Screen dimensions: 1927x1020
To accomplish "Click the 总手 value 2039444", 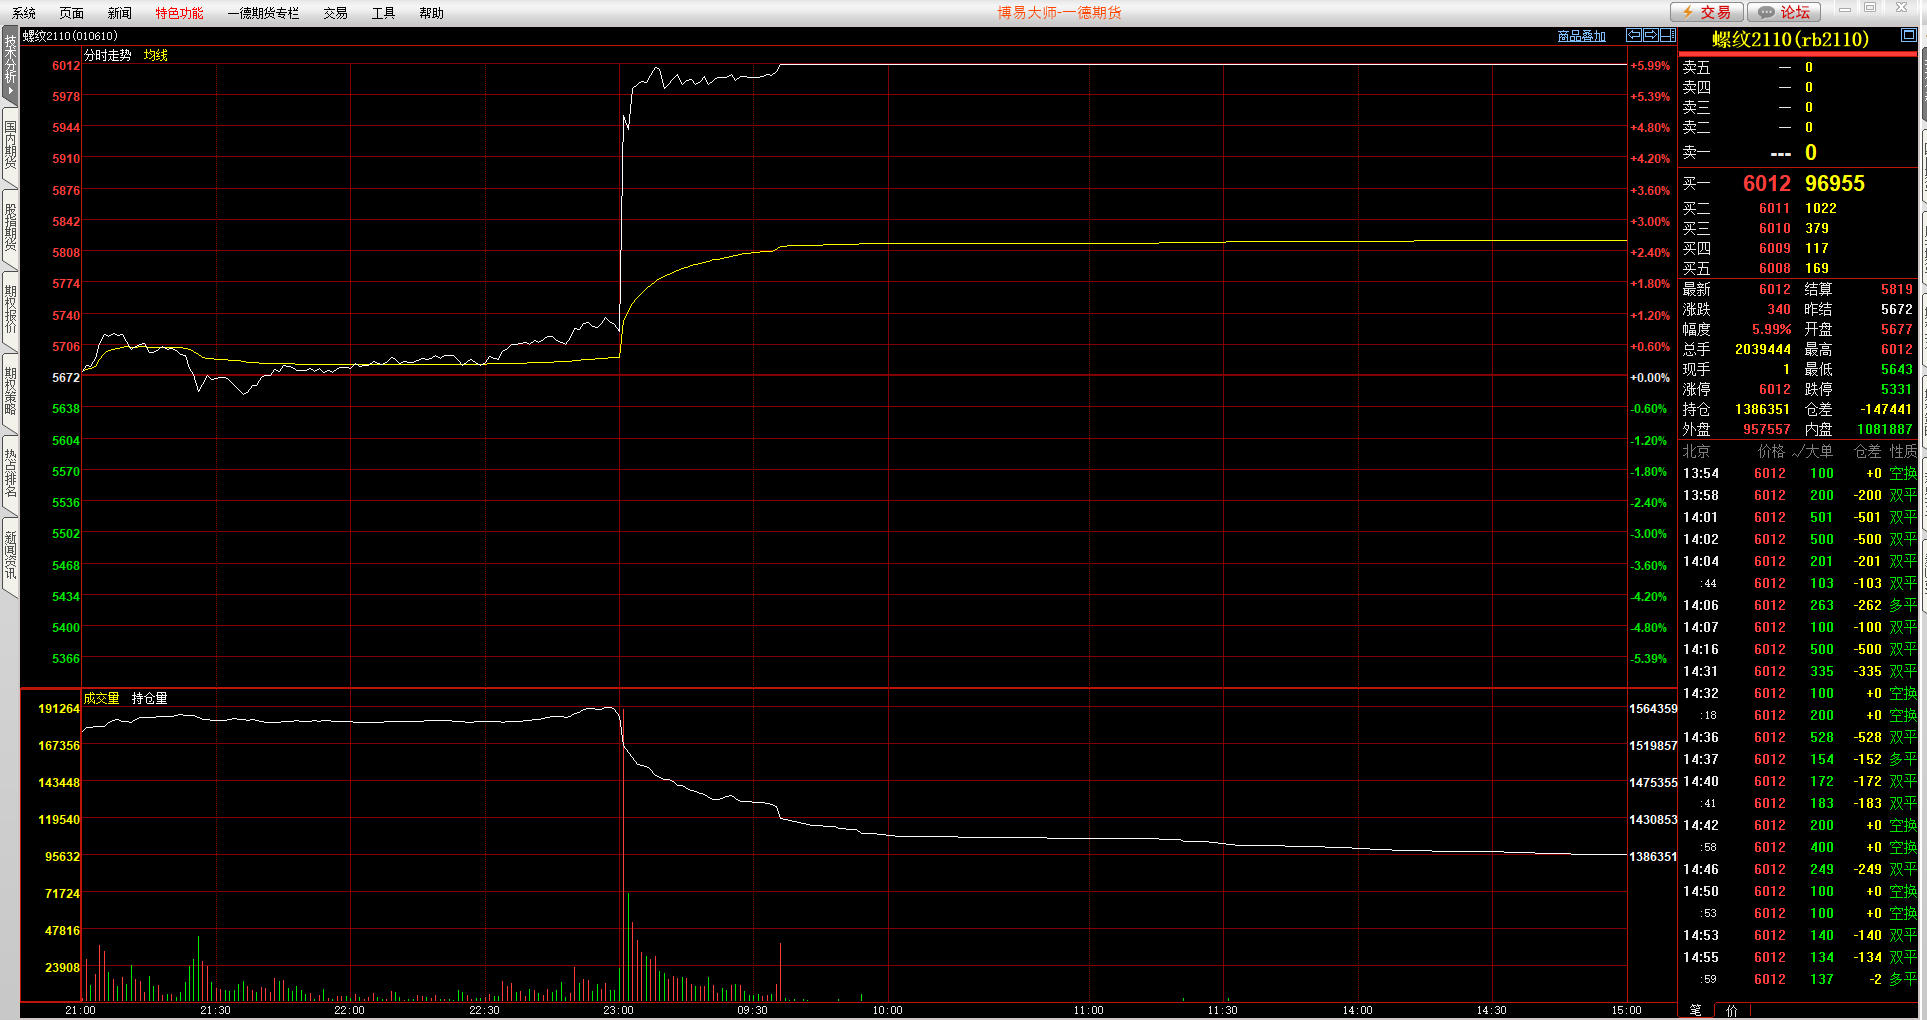I will click(1762, 349).
